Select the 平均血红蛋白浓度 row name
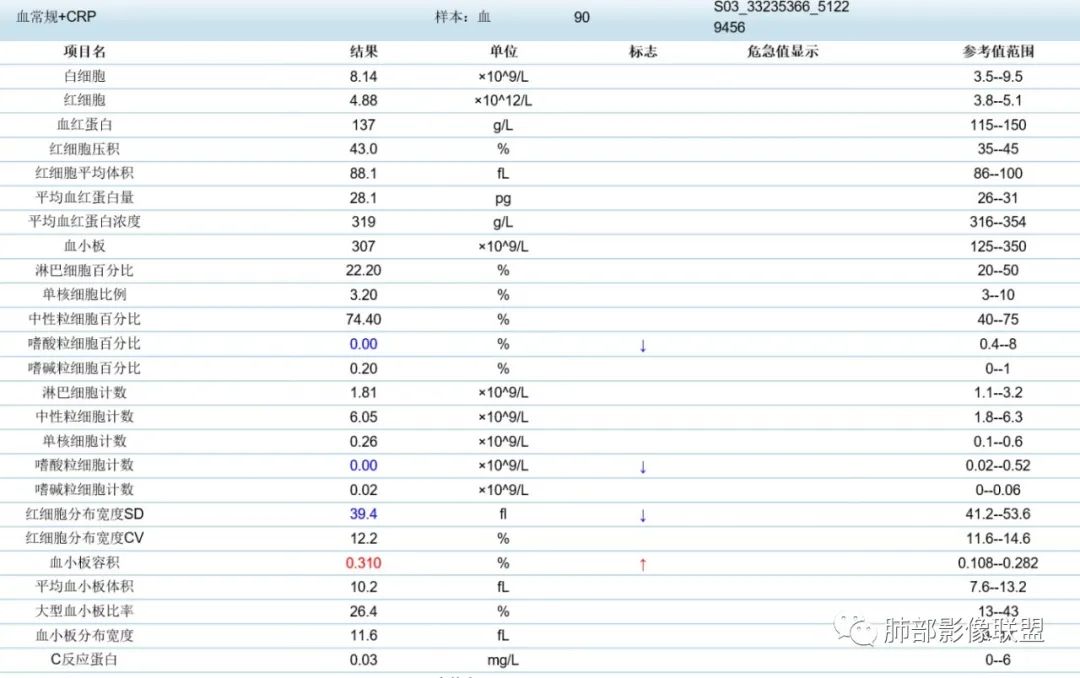1080x678 pixels. click(x=85, y=222)
